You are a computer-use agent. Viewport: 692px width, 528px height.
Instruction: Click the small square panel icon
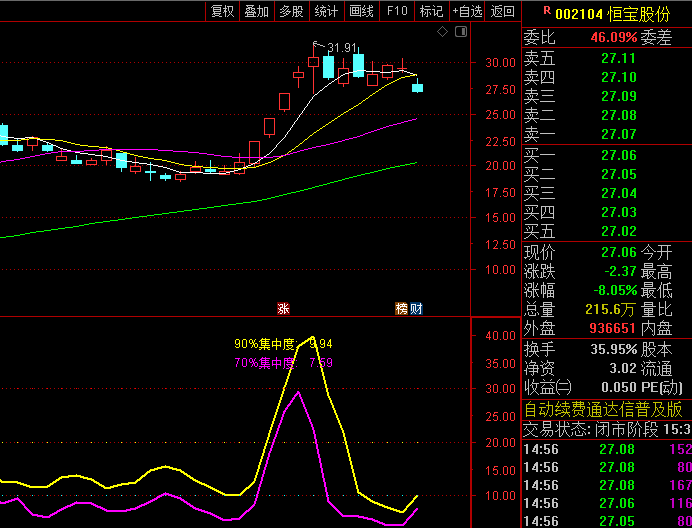pos(462,33)
